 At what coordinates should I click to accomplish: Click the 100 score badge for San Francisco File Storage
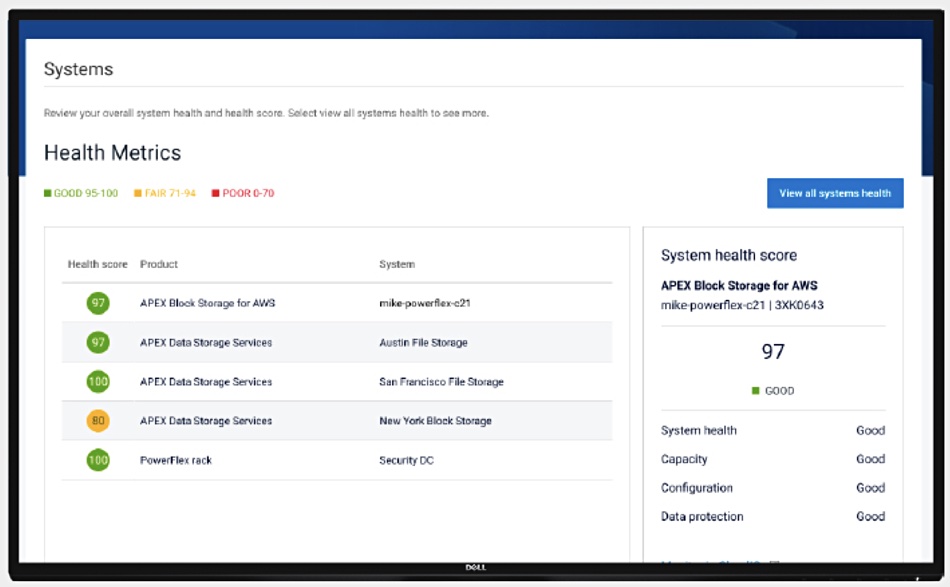[x=98, y=382]
